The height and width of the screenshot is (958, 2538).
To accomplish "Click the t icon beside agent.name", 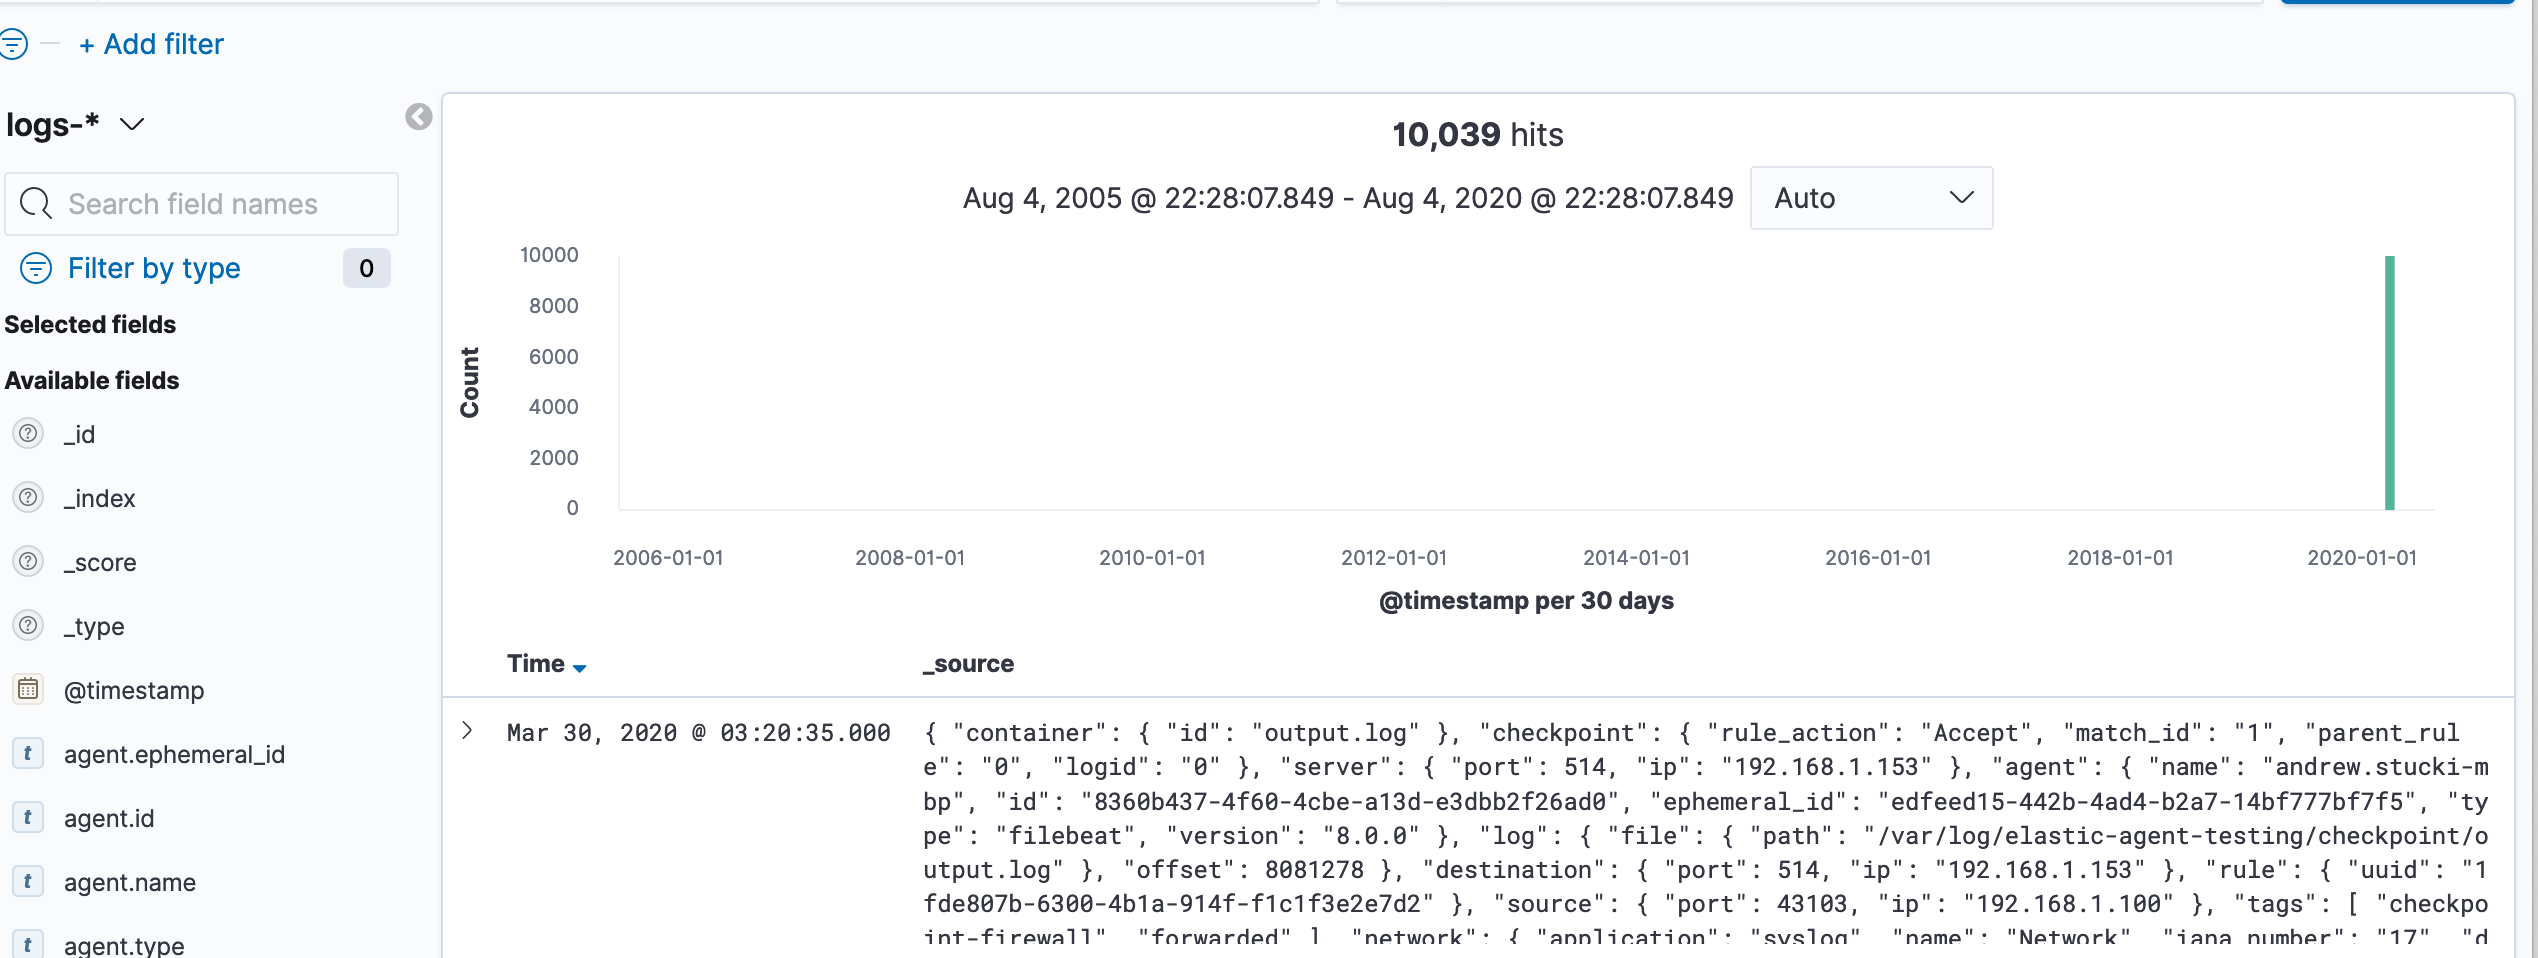I will (x=28, y=881).
